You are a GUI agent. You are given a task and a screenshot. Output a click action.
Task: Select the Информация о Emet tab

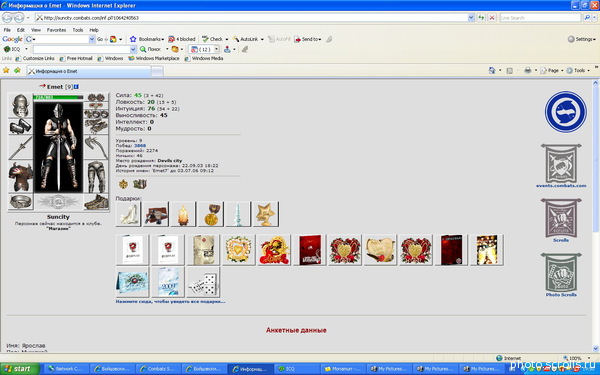[89, 71]
